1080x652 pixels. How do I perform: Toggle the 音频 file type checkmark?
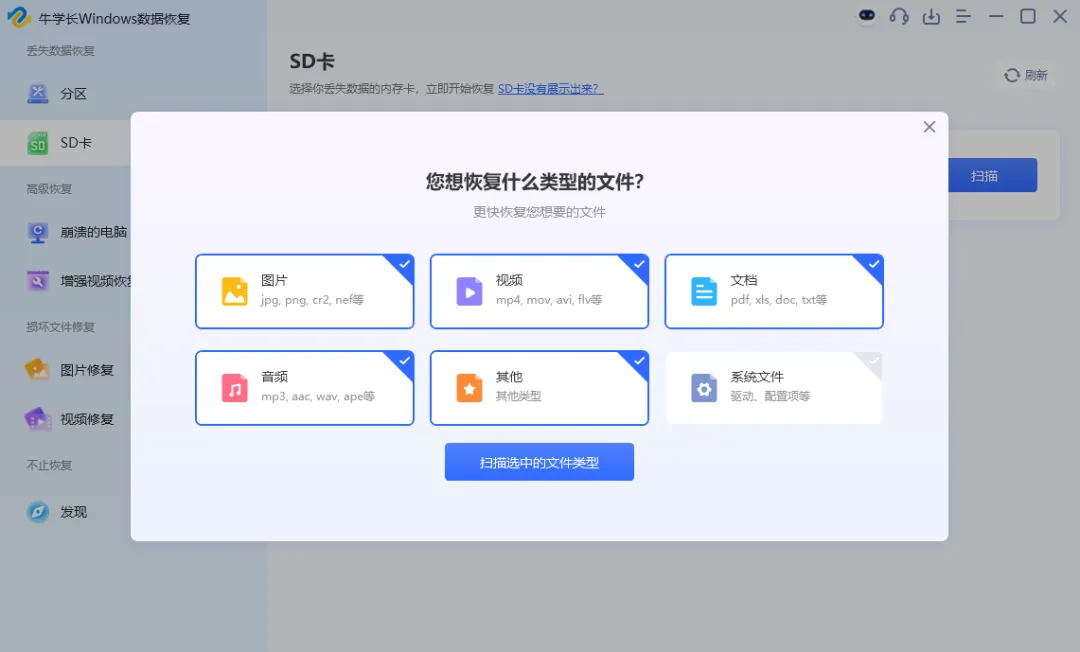click(x=404, y=361)
